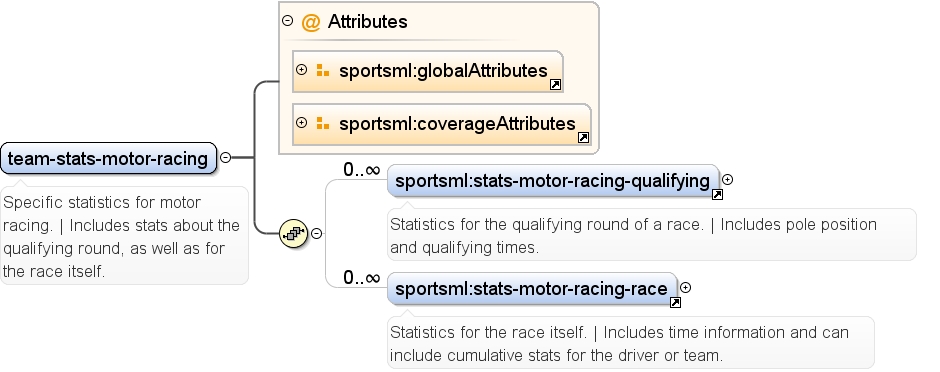Click coverageAttributes group icon
The height and width of the screenshot is (372, 940).
pyautogui.click(x=323, y=123)
